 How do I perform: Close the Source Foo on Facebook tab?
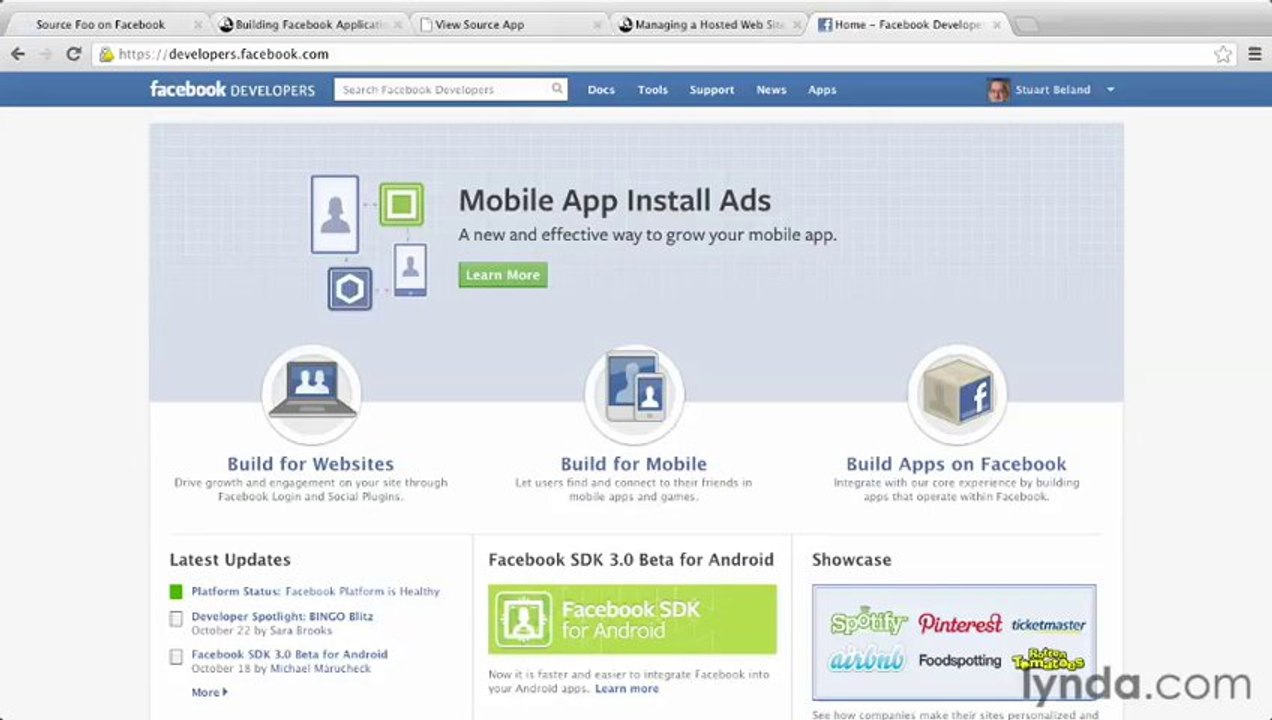tap(198, 25)
